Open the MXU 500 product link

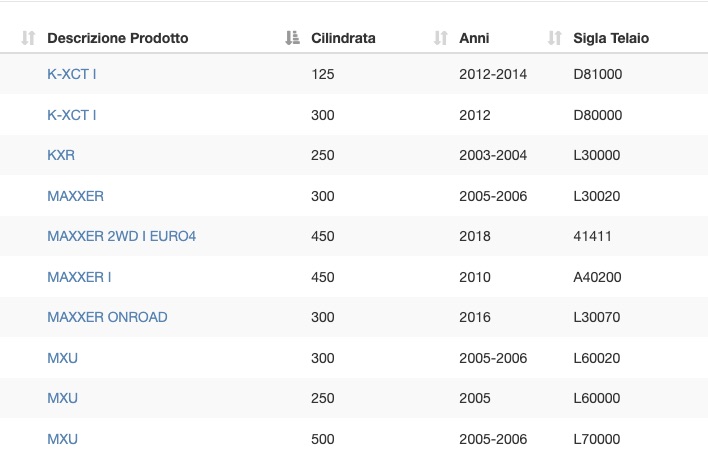pyautogui.click(x=62, y=439)
